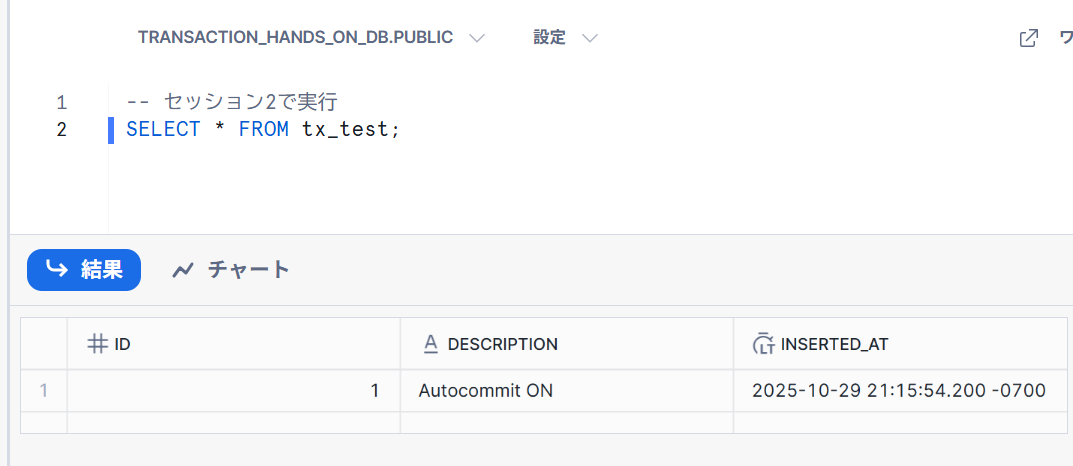Image resolution: width=1073 pixels, height=466 pixels.
Task: Click the INSERTED_AT column header
Action: click(x=834, y=344)
